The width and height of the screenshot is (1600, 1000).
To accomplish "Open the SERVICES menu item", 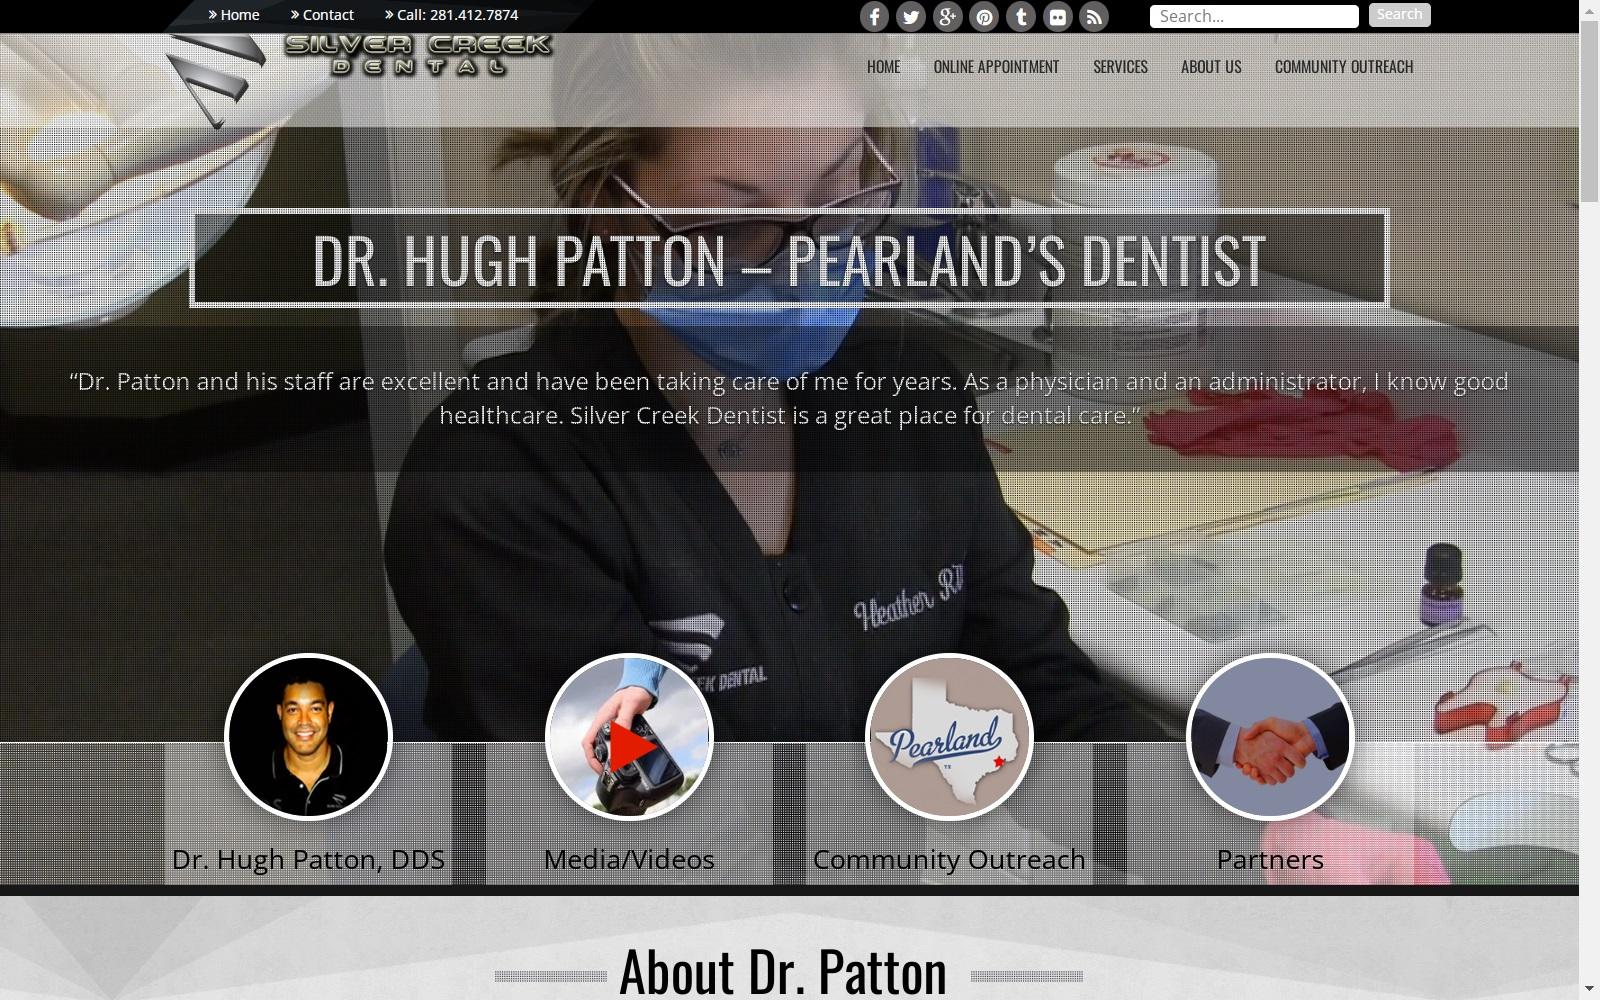I will (1120, 66).
